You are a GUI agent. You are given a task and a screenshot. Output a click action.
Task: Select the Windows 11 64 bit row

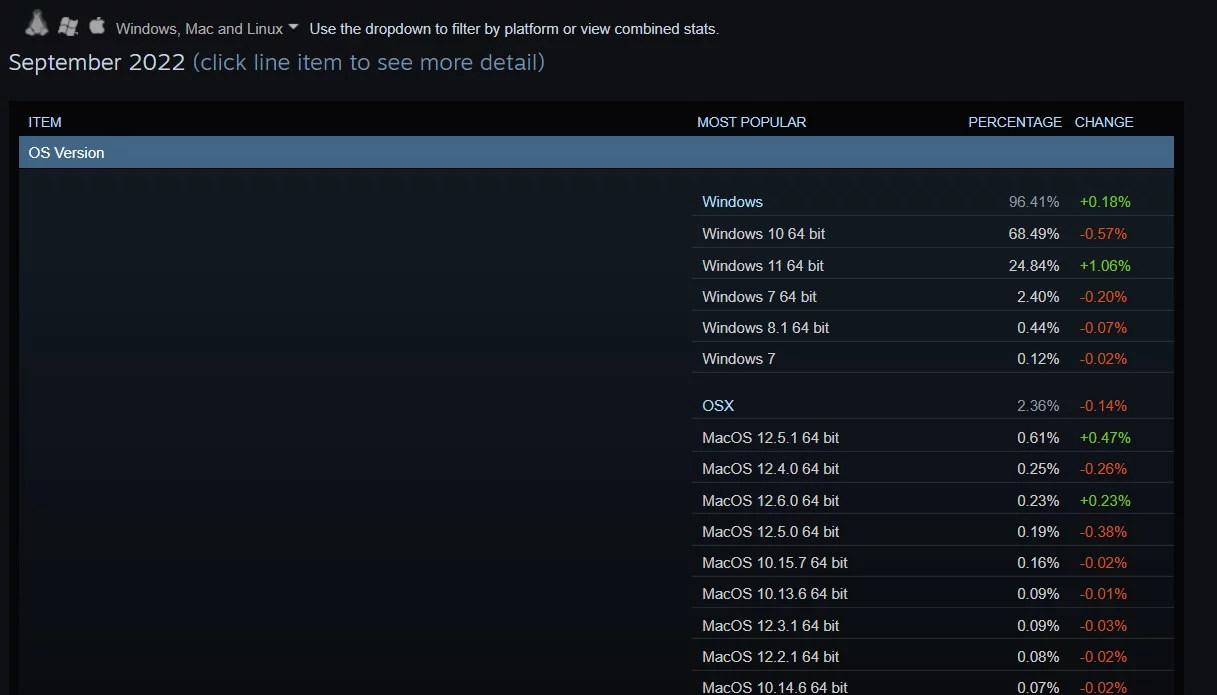pyautogui.click(x=763, y=266)
